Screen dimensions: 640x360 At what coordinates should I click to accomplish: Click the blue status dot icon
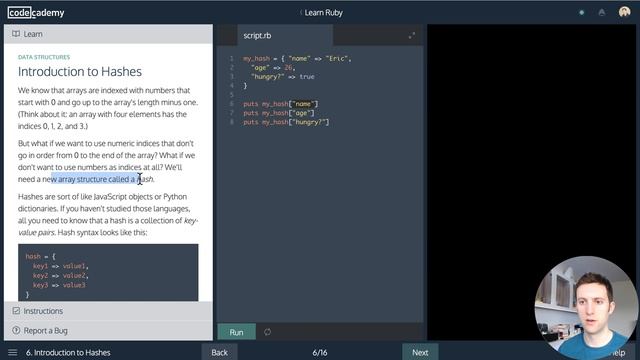click(x=582, y=13)
